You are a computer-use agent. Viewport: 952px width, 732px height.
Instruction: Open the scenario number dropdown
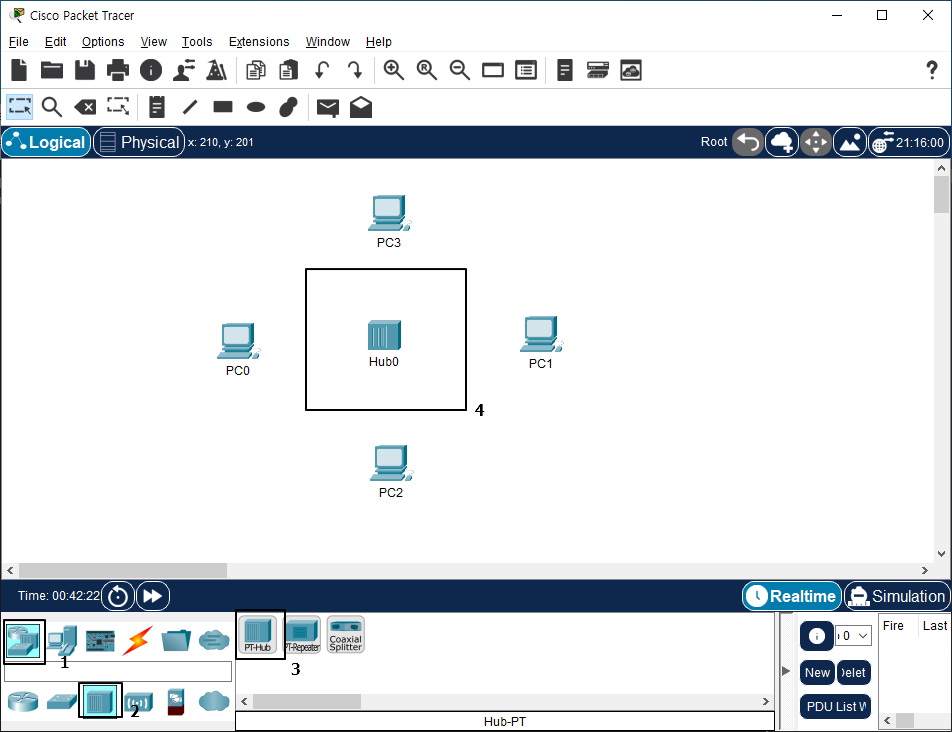854,635
